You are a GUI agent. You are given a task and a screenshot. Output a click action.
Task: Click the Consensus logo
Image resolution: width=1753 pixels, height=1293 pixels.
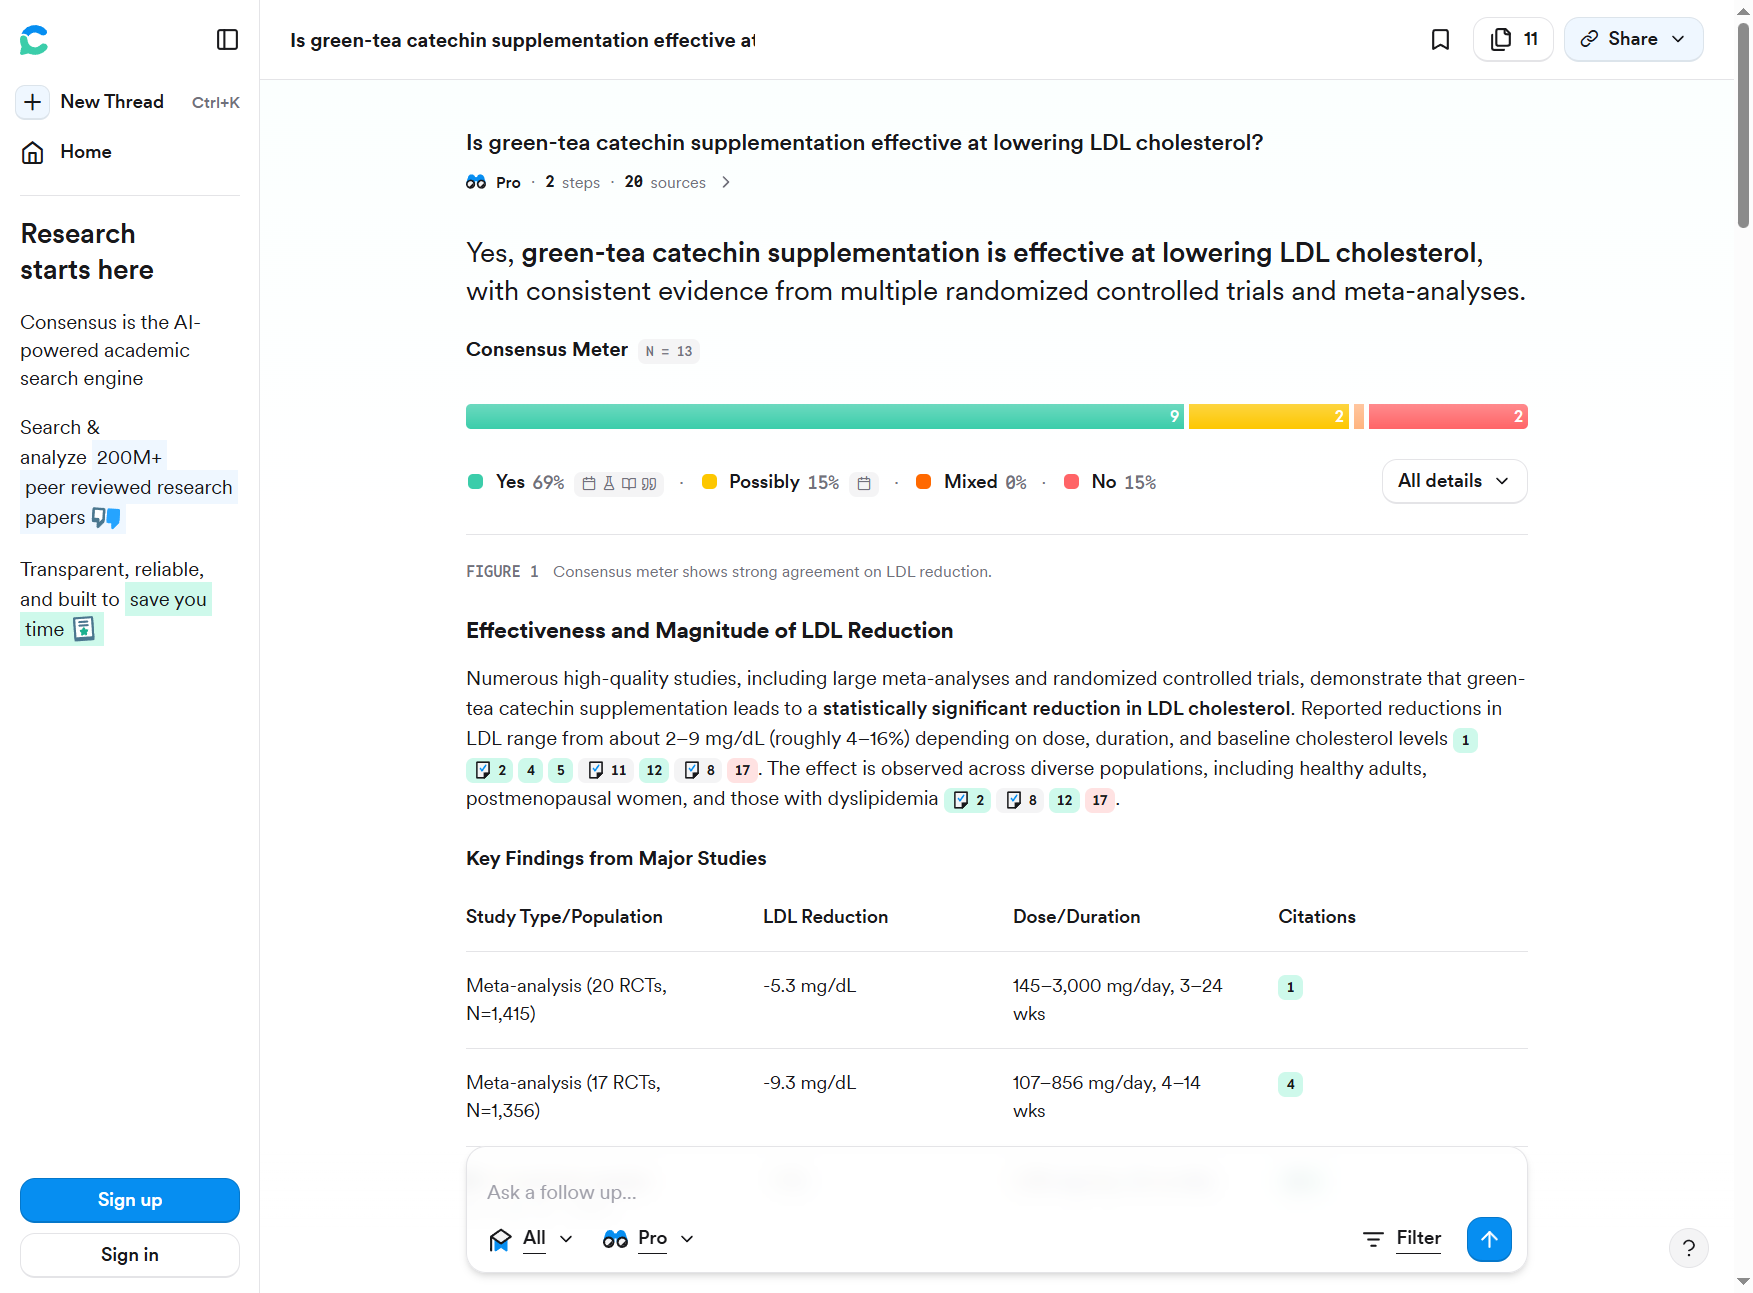pyautogui.click(x=33, y=40)
